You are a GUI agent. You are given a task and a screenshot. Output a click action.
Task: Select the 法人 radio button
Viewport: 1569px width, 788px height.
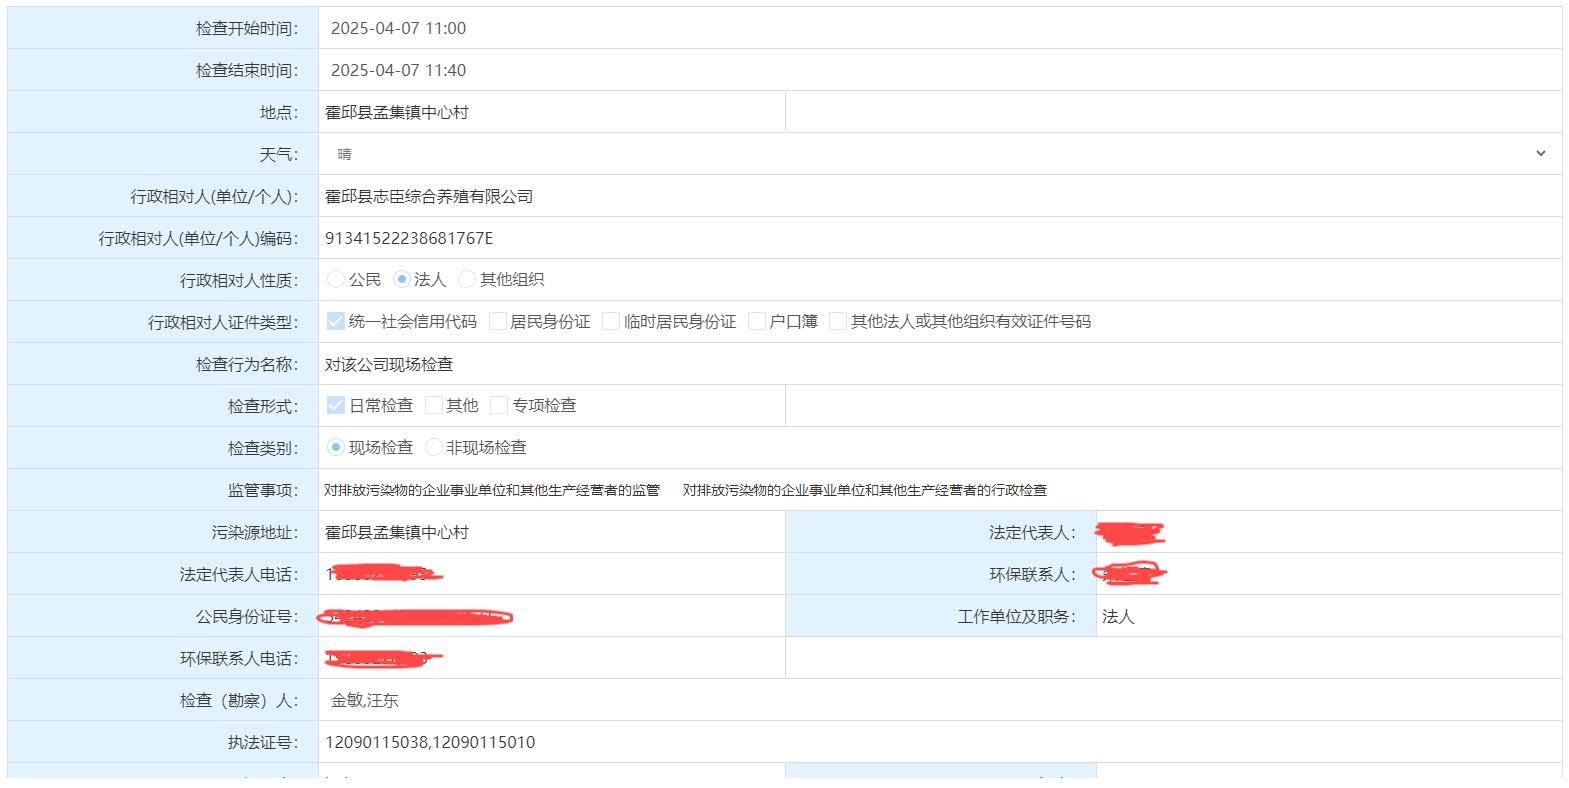(x=402, y=279)
